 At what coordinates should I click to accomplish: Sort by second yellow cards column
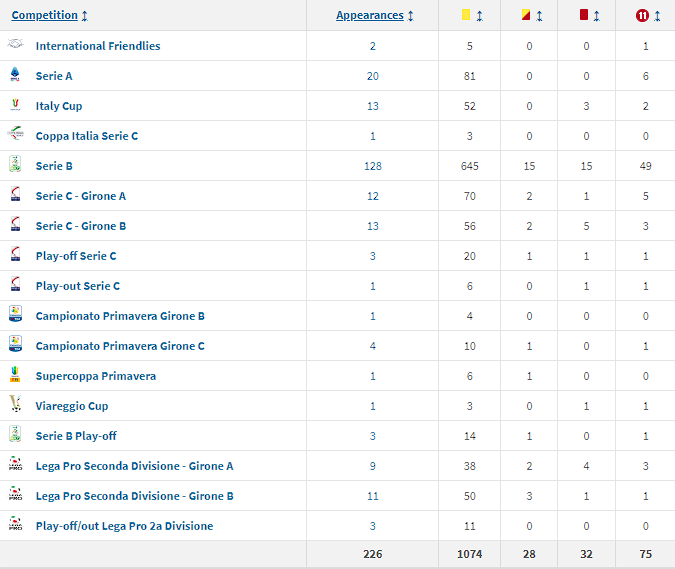tap(532, 15)
